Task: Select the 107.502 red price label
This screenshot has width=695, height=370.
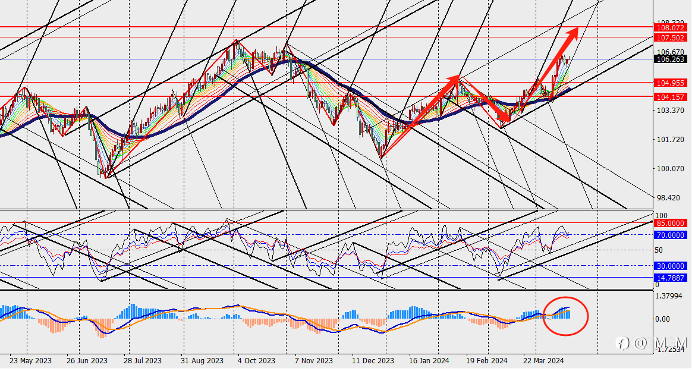Action: [x=670, y=38]
